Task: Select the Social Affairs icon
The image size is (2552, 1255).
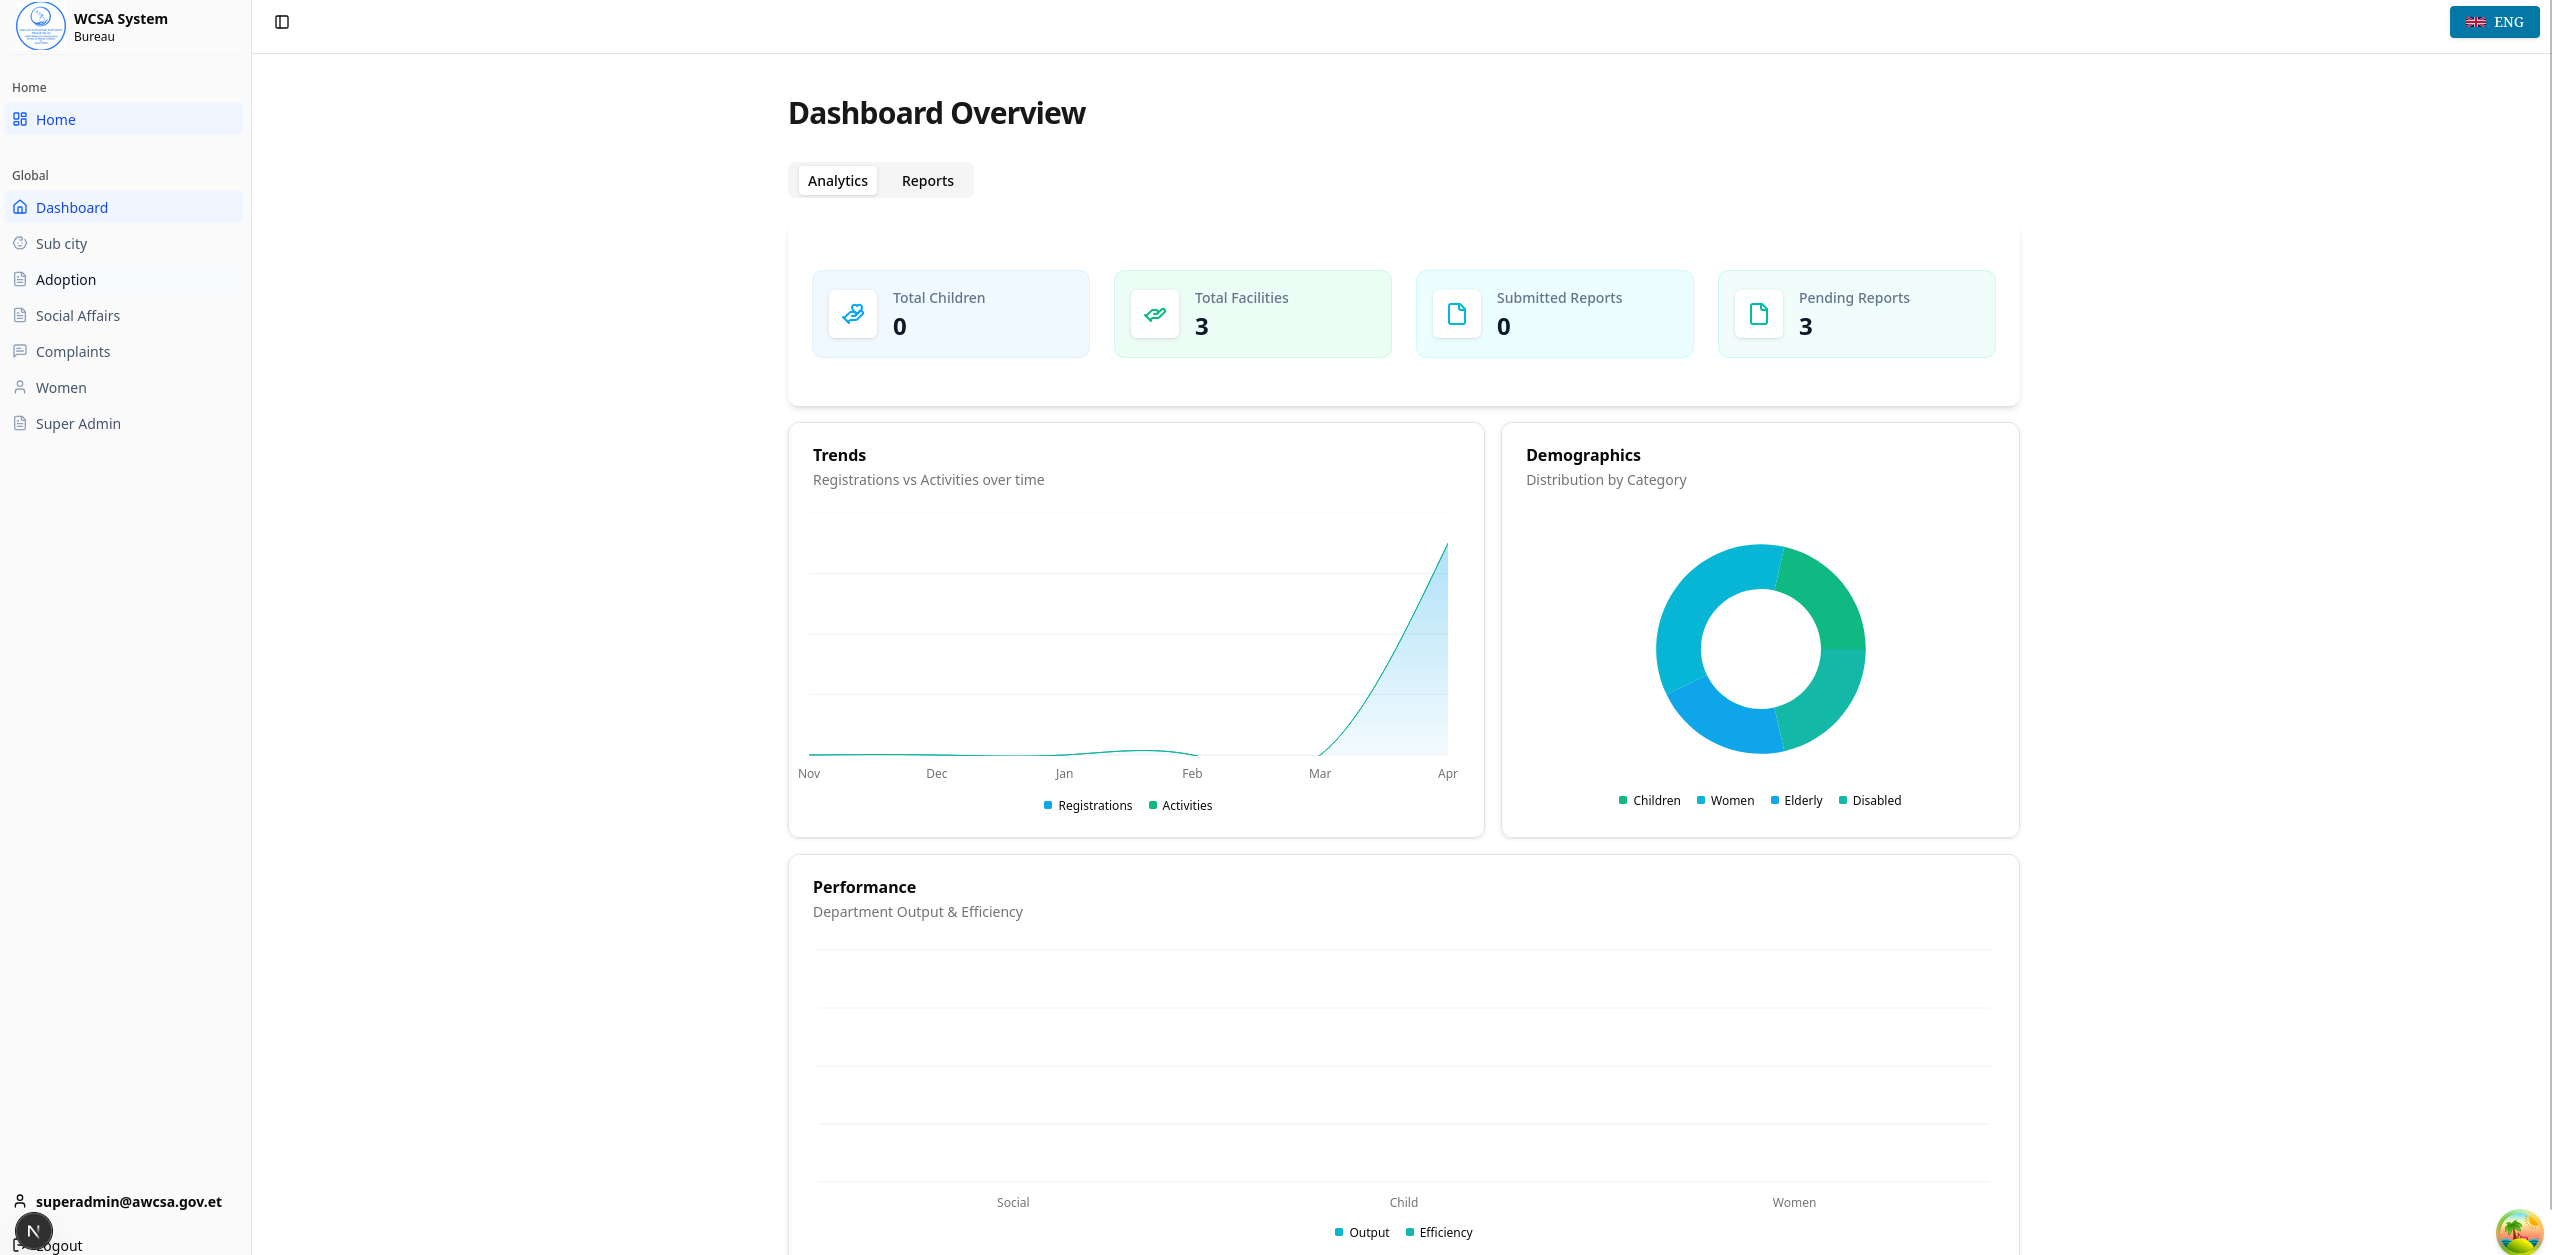Action: 21,315
